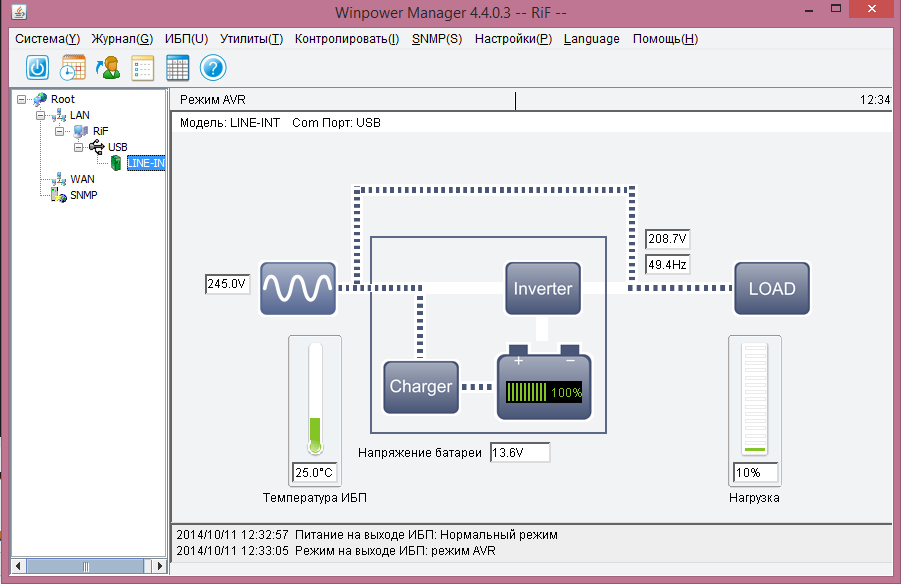Click the Root globe icon in tree

pyautogui.click(x=40, y=99)
